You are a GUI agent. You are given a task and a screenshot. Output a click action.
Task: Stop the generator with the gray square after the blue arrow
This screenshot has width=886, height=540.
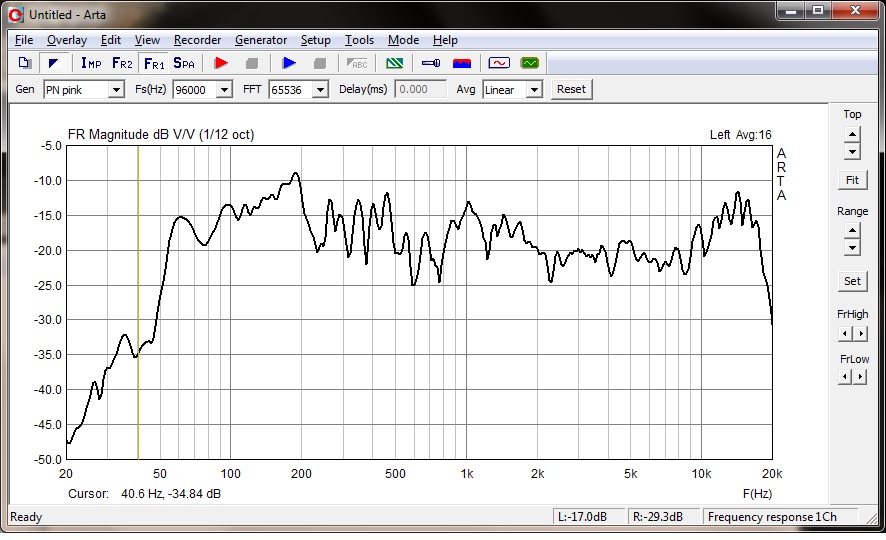(320, 63)
